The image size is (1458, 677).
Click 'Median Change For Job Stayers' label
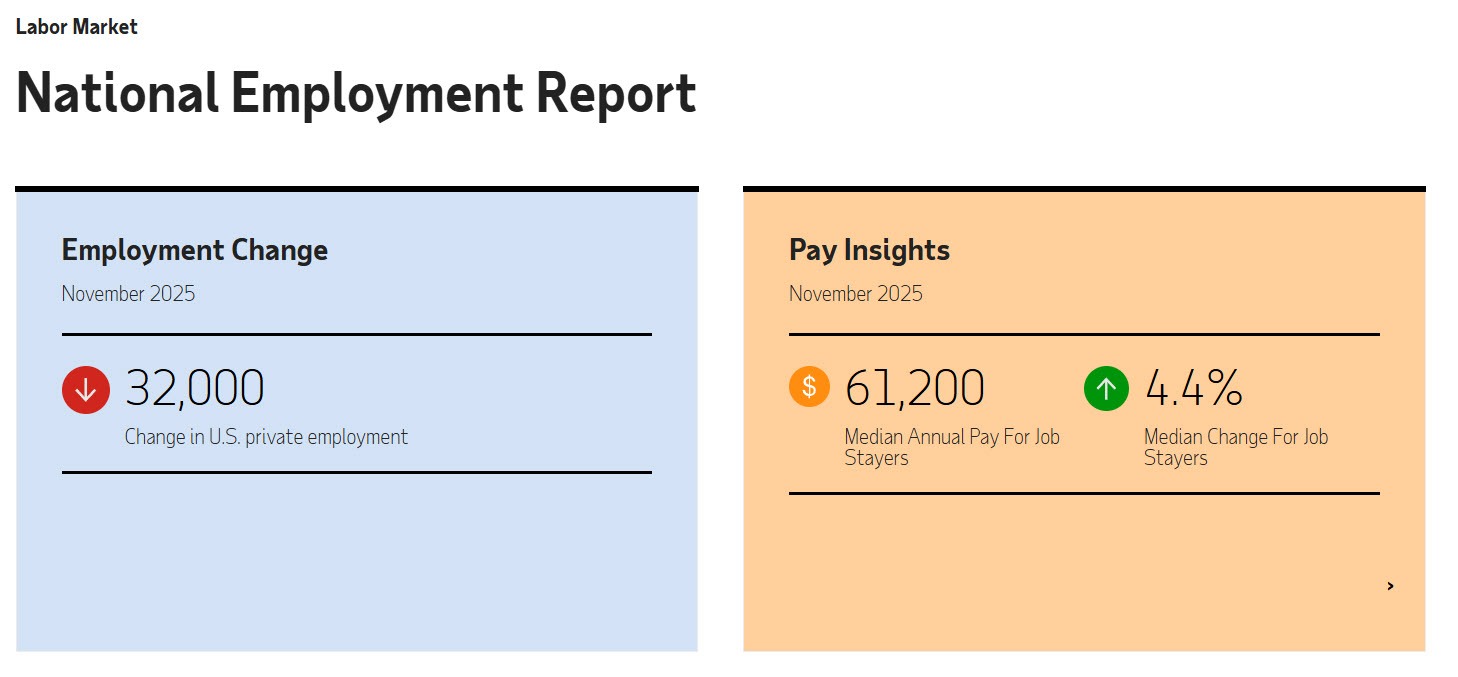pyautogui.click(x=1235, y=447)
